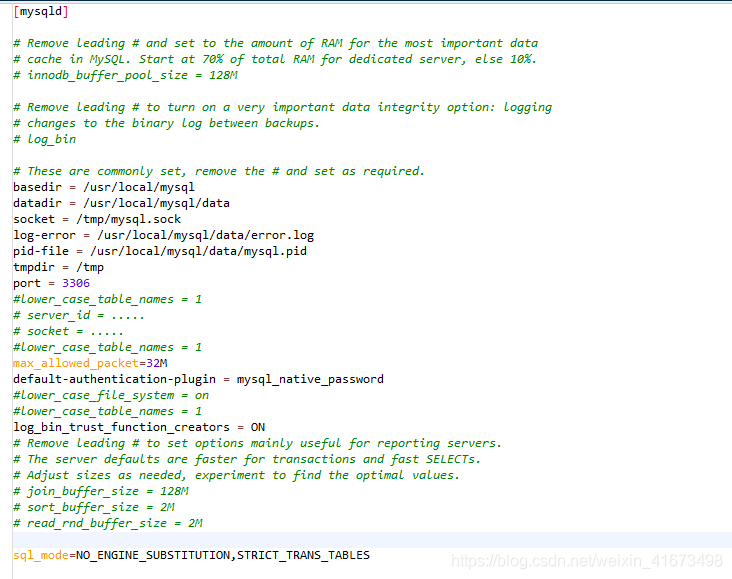Click the 'socket = /tmp/mysql.sock' line

pyautogui.click(x=97, y=219)
